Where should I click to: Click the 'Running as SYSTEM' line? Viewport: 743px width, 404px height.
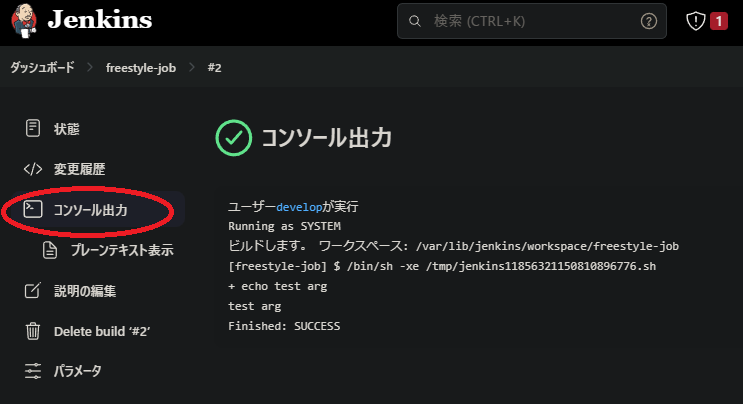(x=284, y=226)
